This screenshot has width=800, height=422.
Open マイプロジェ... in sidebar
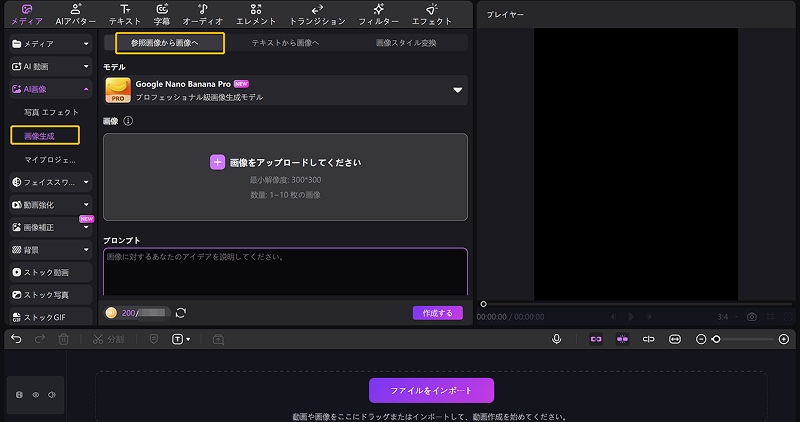tap(50, 160)
